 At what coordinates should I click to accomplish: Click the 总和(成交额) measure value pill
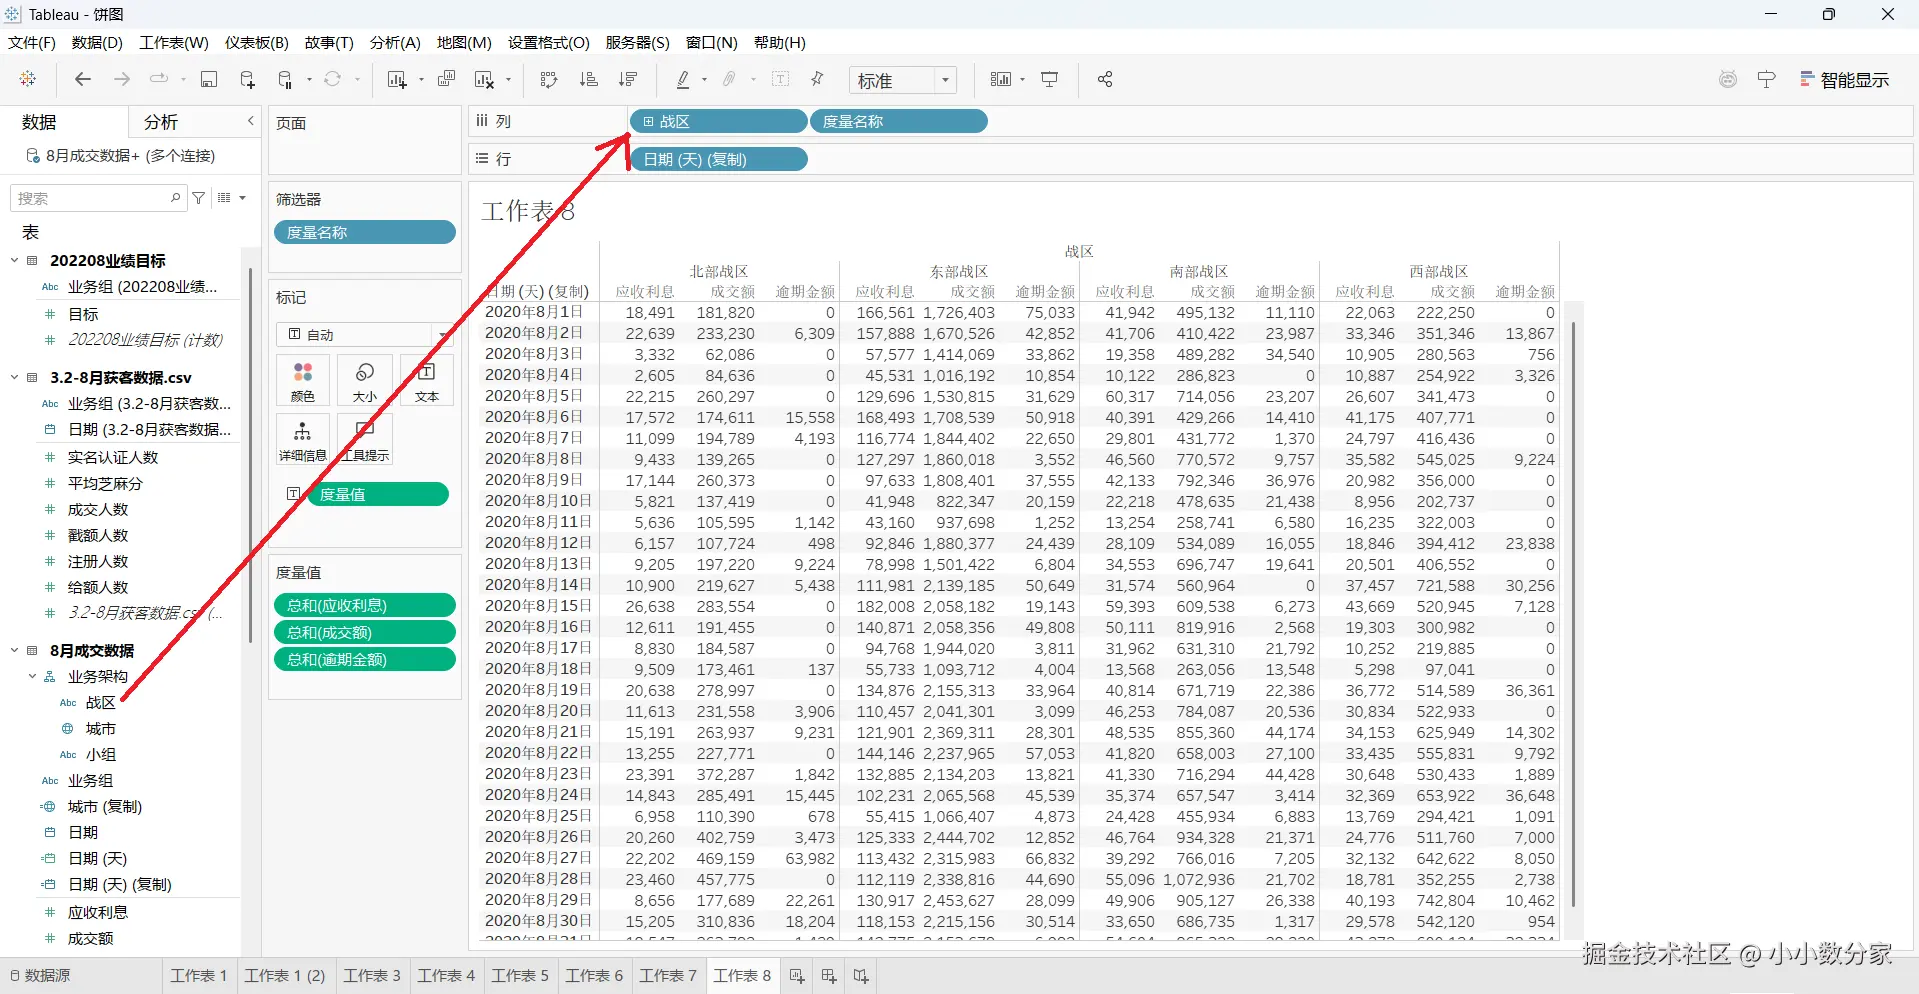click(x=365, y=633)
